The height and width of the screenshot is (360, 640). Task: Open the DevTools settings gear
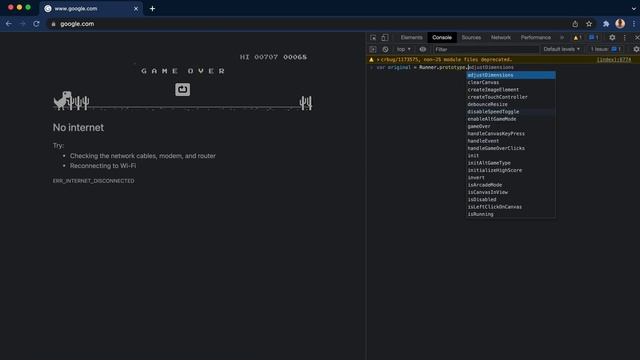click(x=612, y=38)
